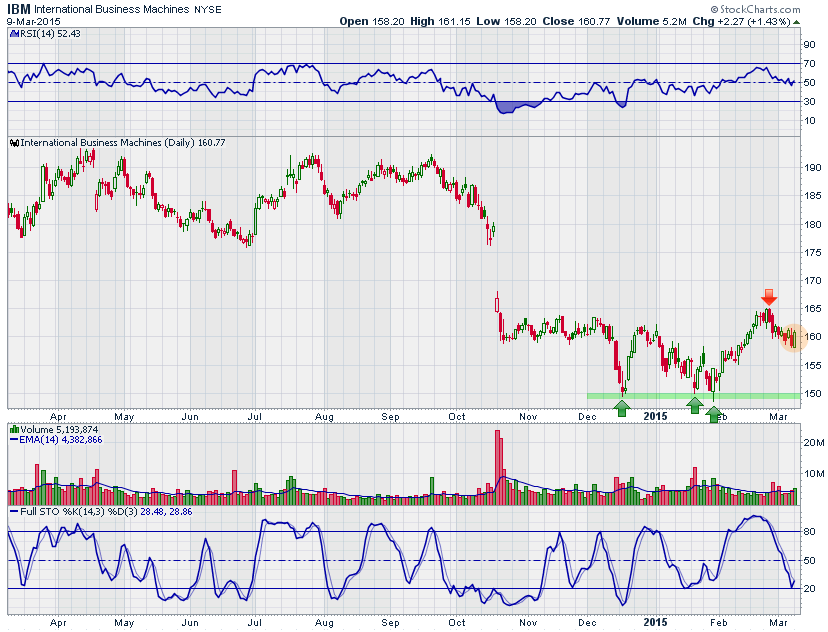The height and width of the screenshot is (632, 828).
Task: Click the tallest red volume bar in October
Action: click(497, 468)
